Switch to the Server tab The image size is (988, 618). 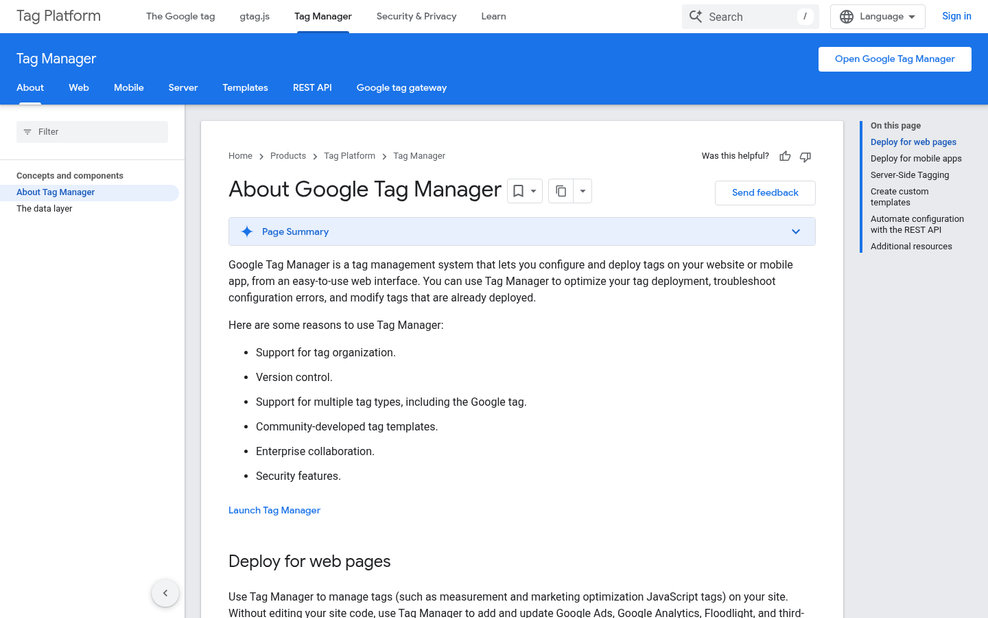point(183,88)
